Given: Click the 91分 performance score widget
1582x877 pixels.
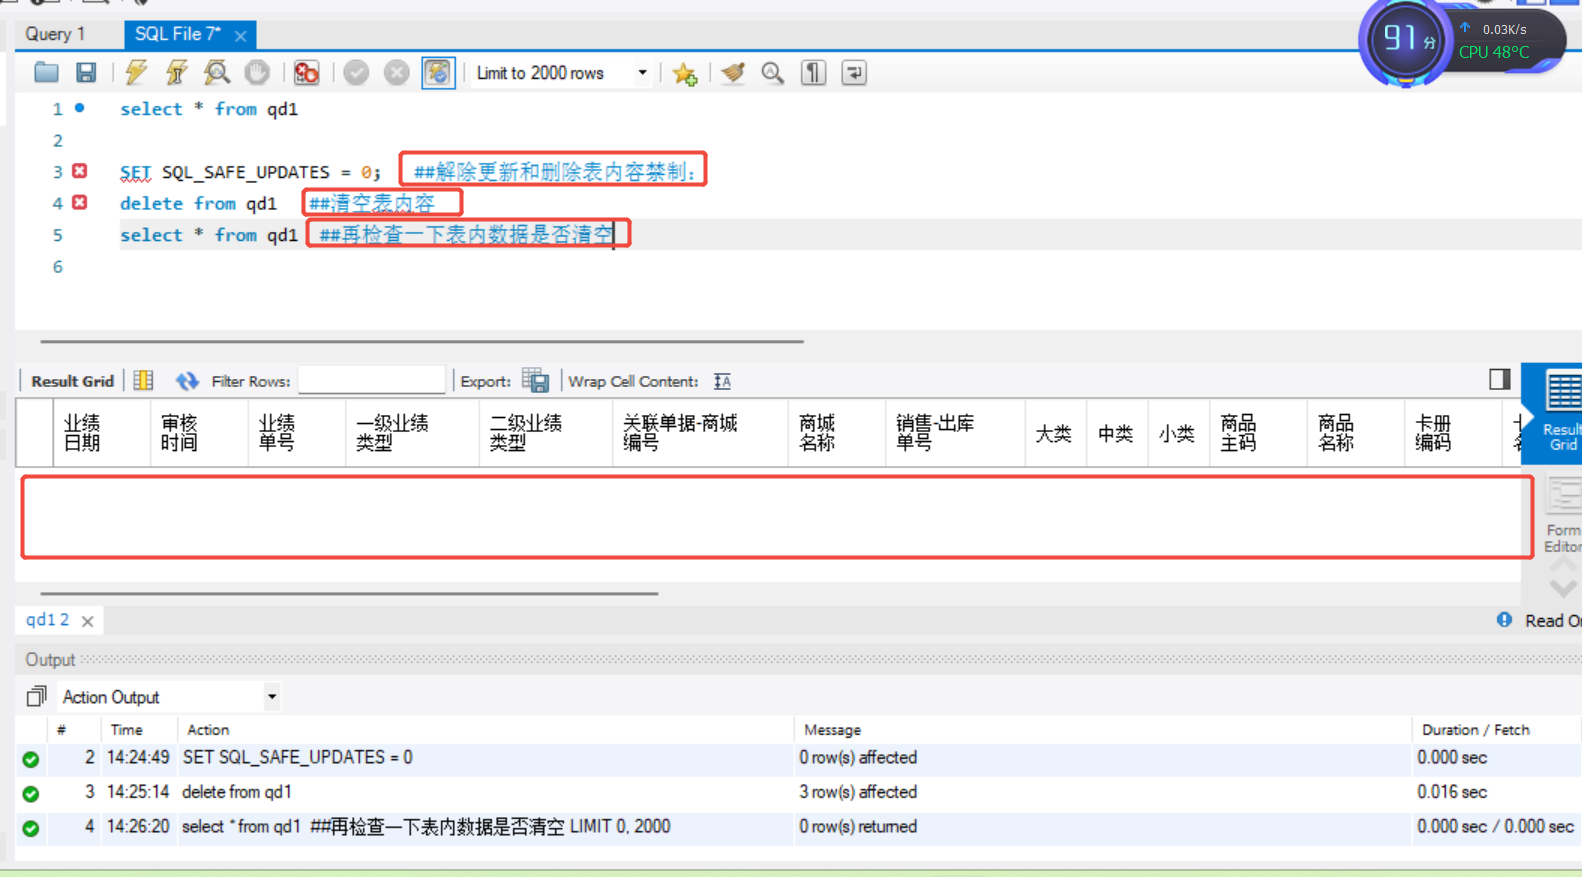Looking at the screenshot, I should click(x=1405, y=41).
